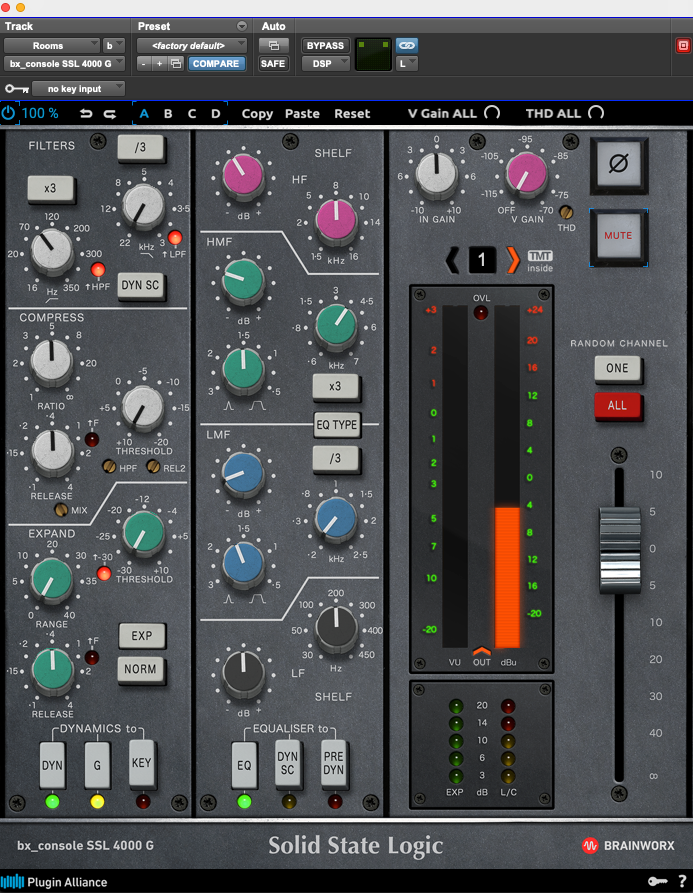This screenshot has width=693, height=893.
Task: Open the factory default preset dropdown
Action: coord(192,46)
